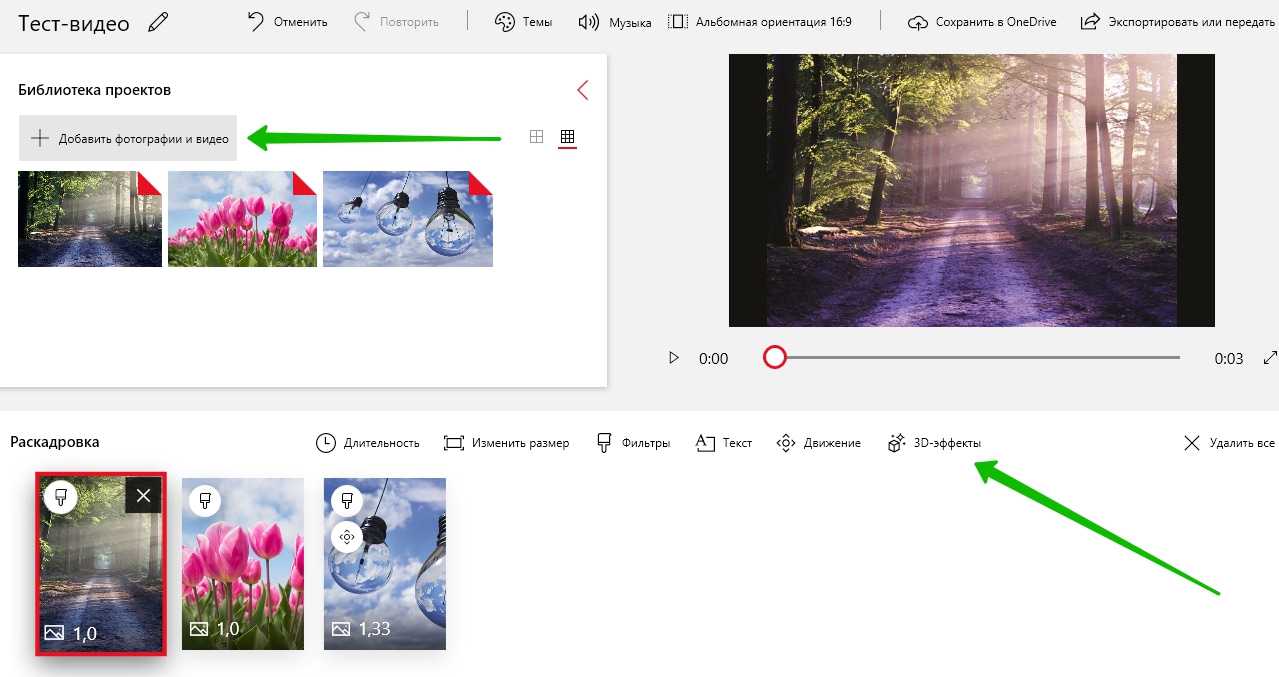Viewport: 1279px width, 677px height.
Task: Click the Отменить undo button
Action: [288, 22]
